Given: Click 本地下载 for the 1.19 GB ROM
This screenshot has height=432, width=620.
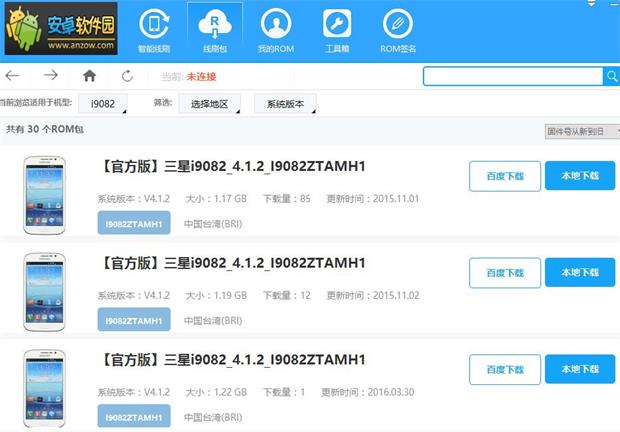Looking at the screenshot, I should tap(580, 272).
